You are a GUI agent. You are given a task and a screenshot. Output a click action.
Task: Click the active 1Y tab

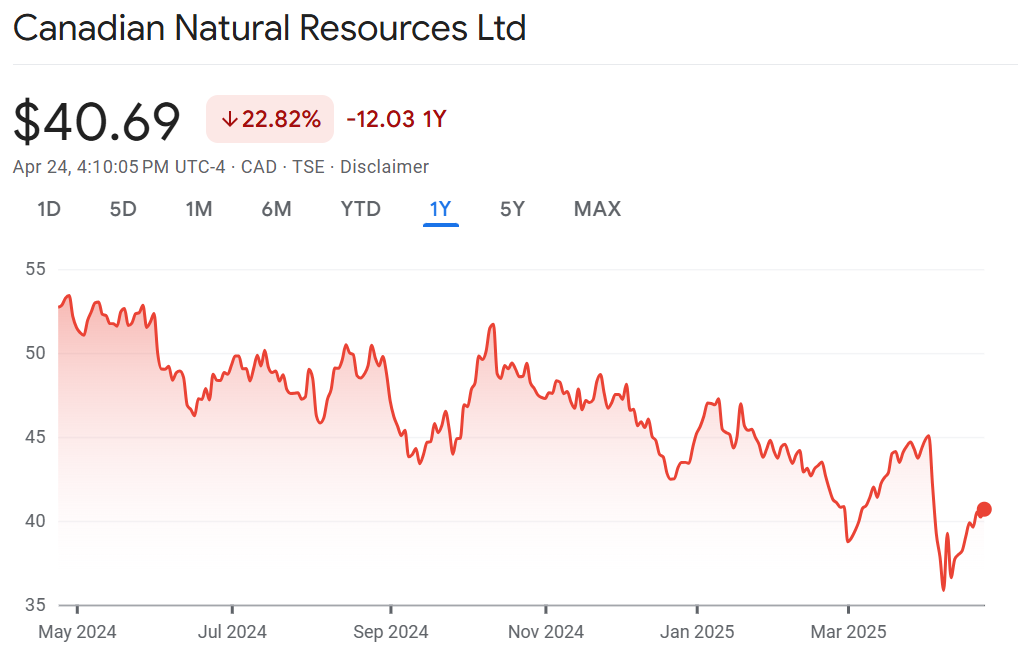(440, 209)
